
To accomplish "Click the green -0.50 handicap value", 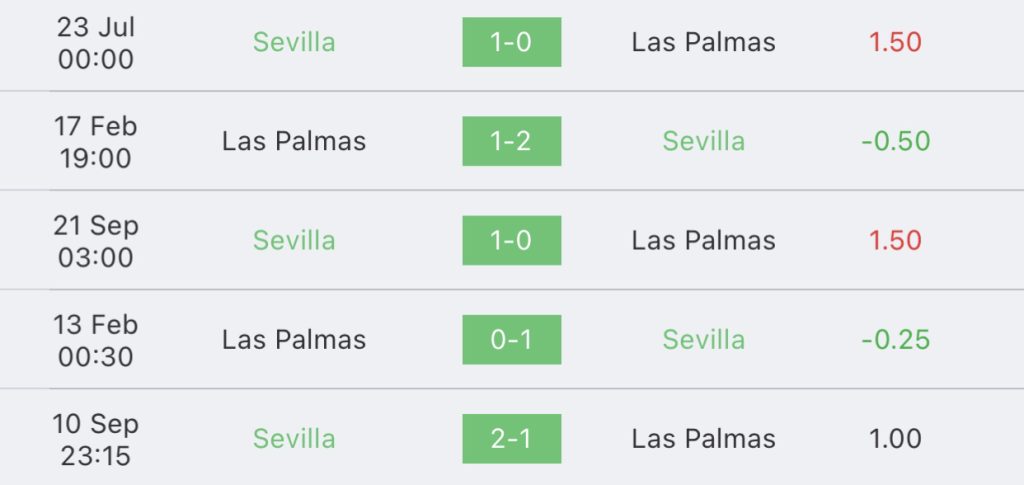I will click(x=895, y=142).
